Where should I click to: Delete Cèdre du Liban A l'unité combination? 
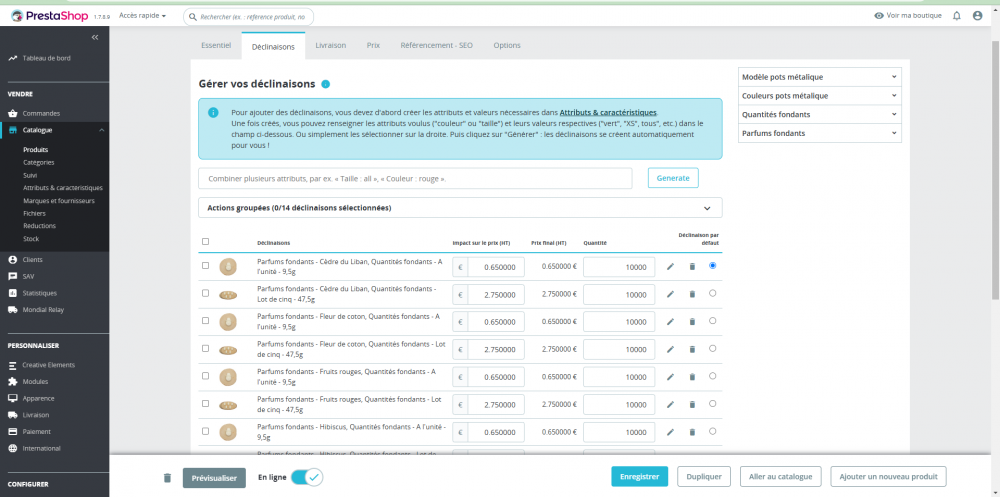[x=692, y=267]
